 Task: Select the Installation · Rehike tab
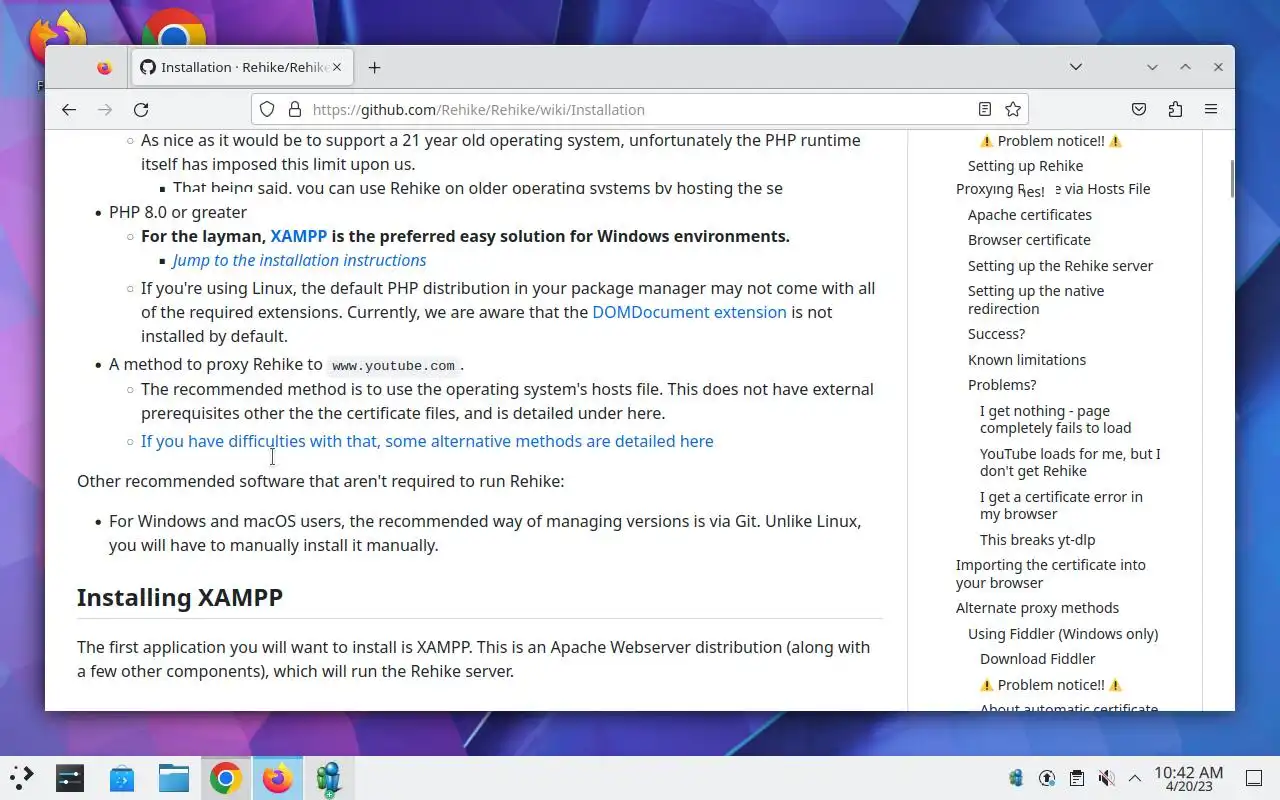(x=240, y=67)
